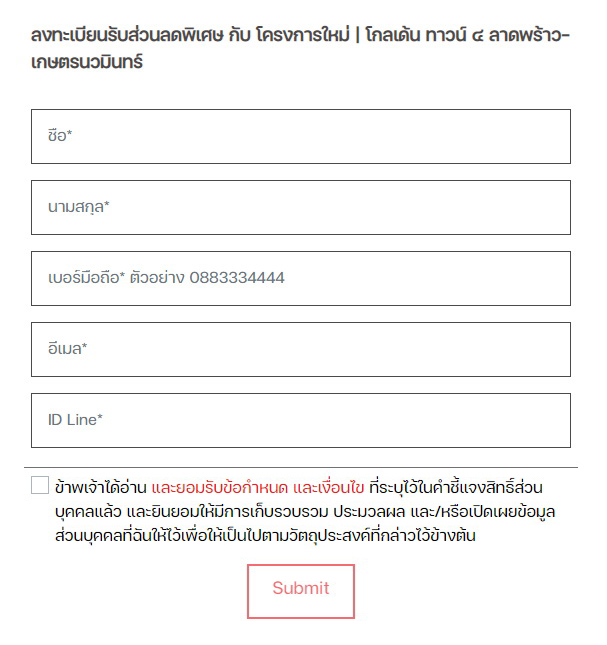Viewport: 607px width, 645px height.
Task: Click the ชื่อ (first name) input field
Action: point(300,137)
